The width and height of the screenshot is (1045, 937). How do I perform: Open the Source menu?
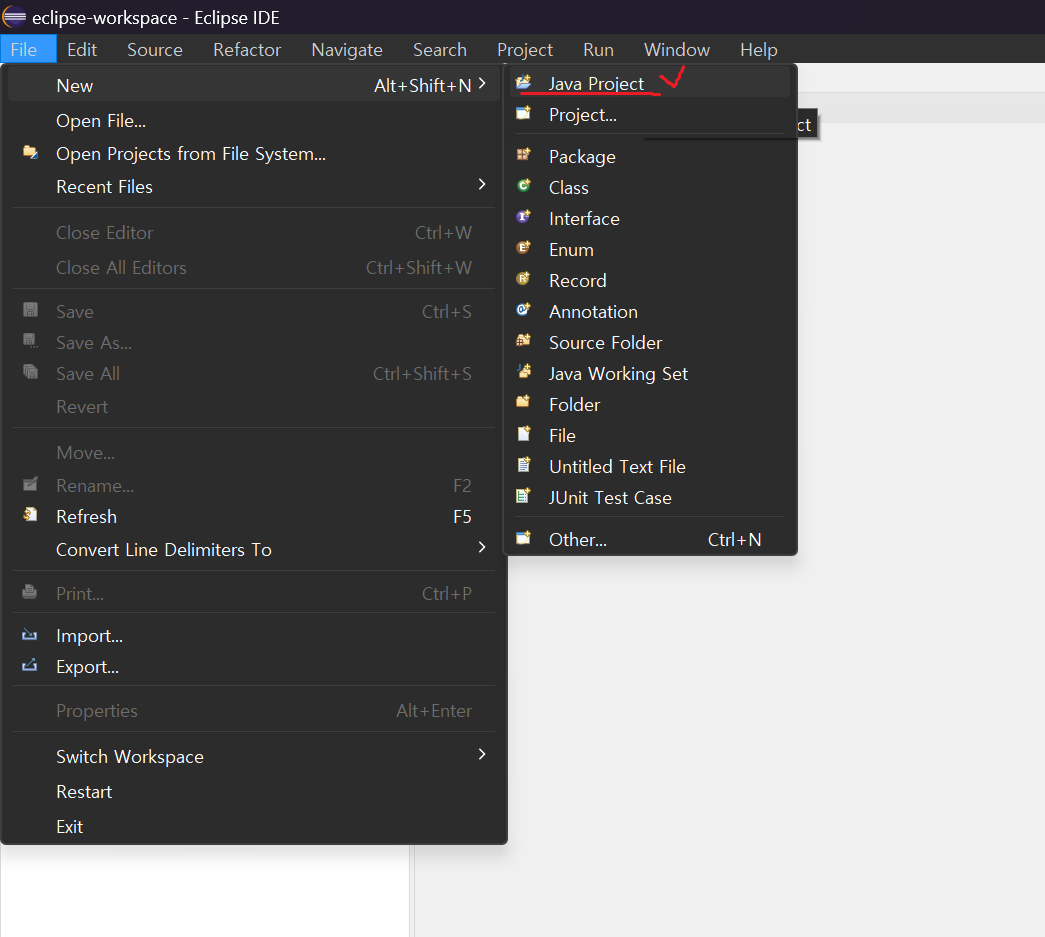tap(155, 50)
